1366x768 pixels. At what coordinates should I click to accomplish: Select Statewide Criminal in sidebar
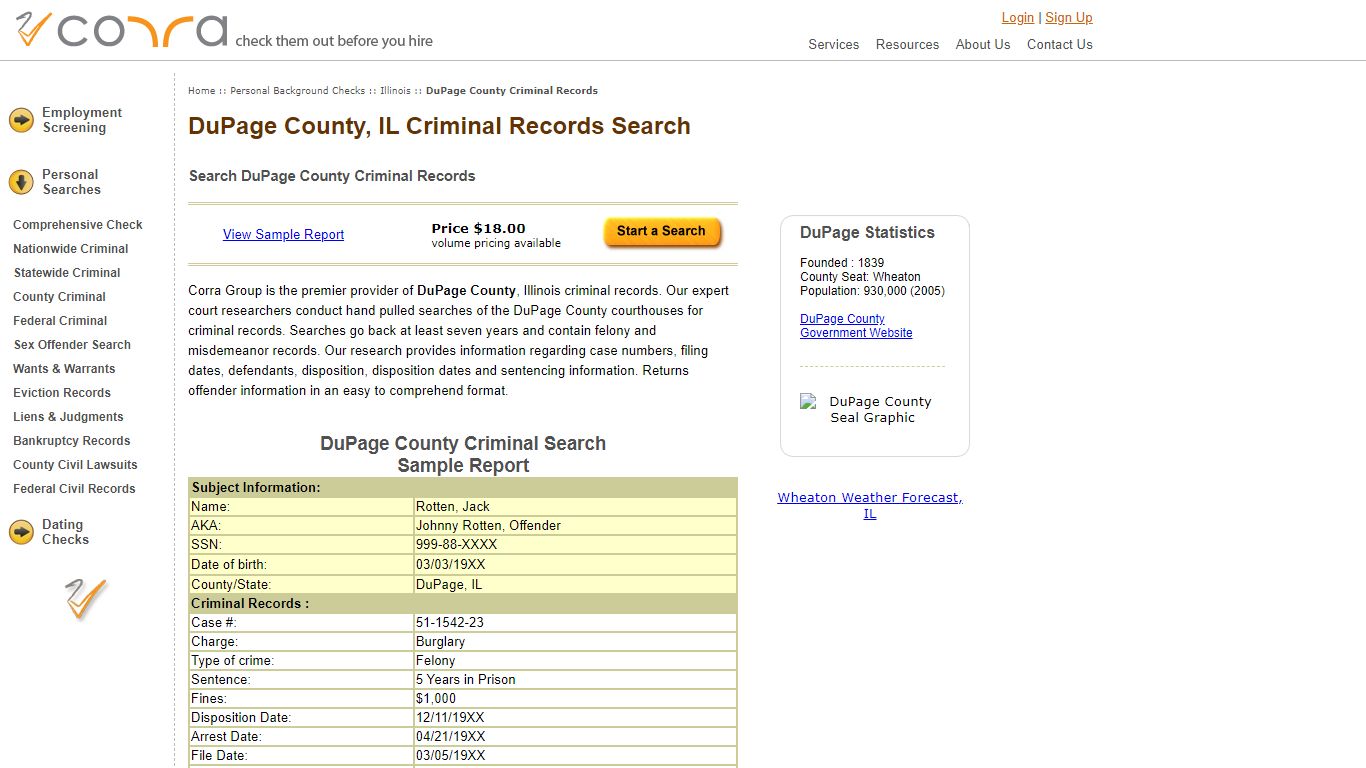tap(67, 273)
